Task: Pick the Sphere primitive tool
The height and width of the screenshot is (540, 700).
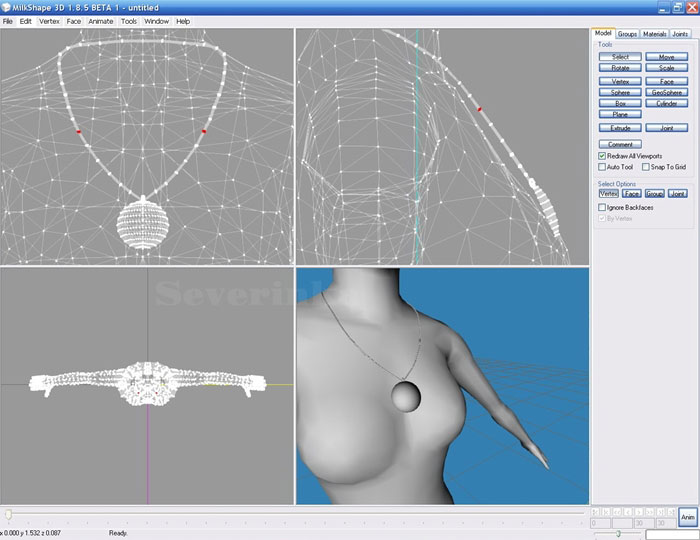Action: [620, 92]
